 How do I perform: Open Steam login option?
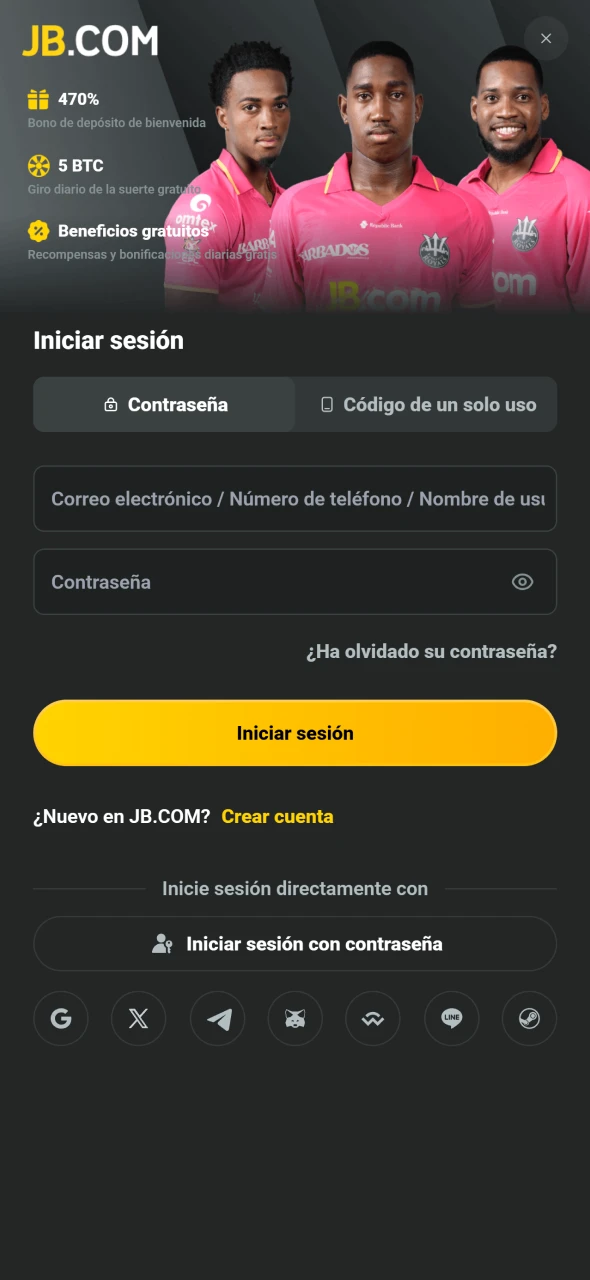pos(529,1018)
